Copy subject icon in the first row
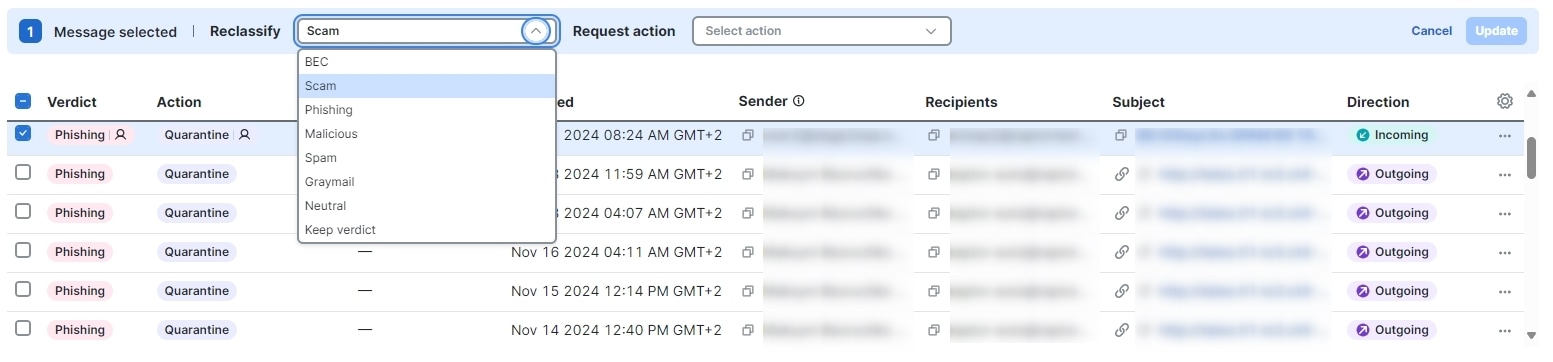This screenshot has height=362, width=1553. pyautogui.click(x=1122, y=135)
